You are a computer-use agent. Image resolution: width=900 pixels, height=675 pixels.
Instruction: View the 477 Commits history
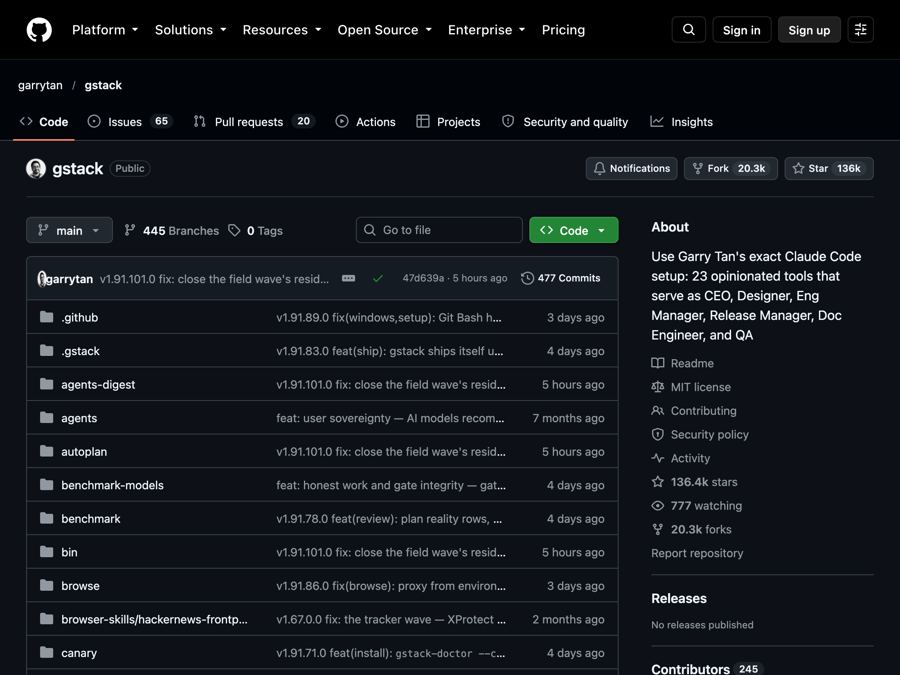[x=561, y=278]
